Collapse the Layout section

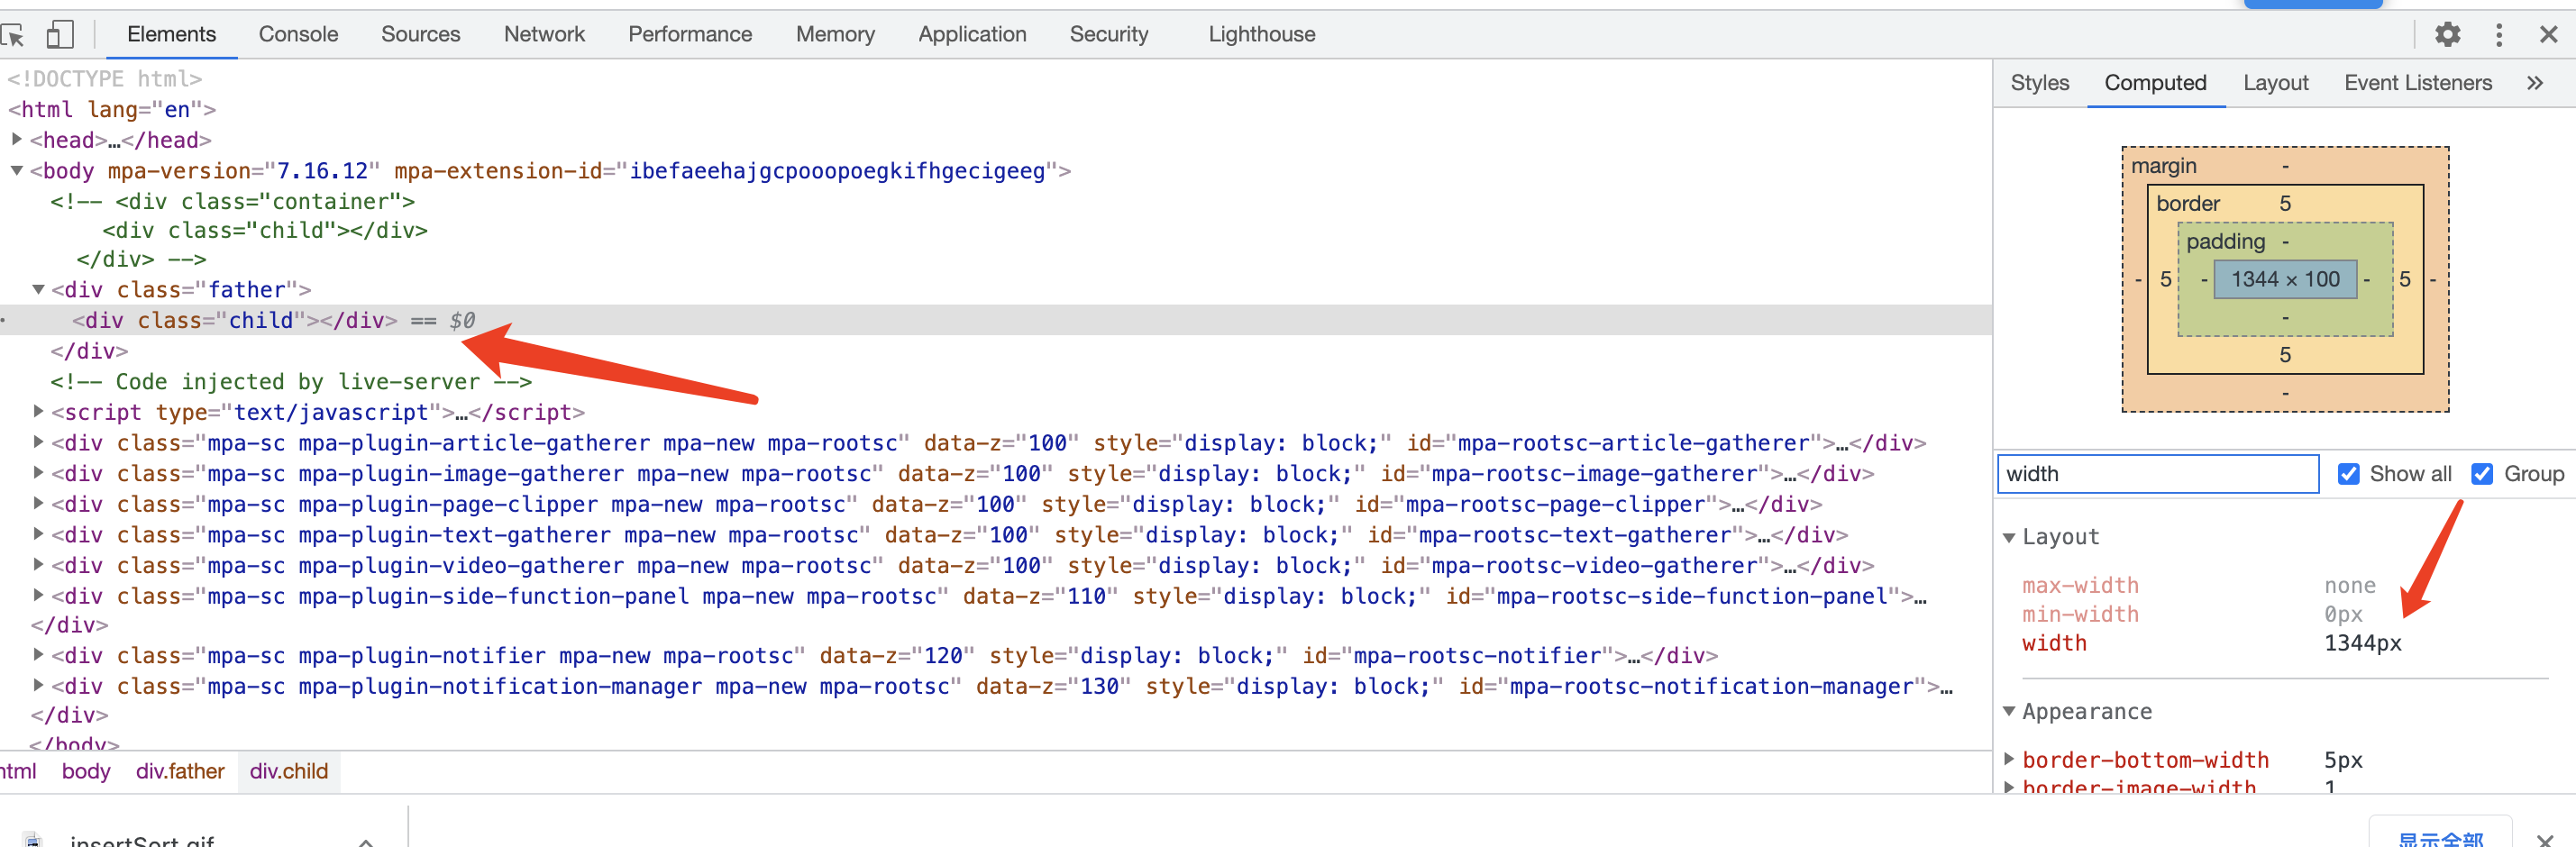2009,537
